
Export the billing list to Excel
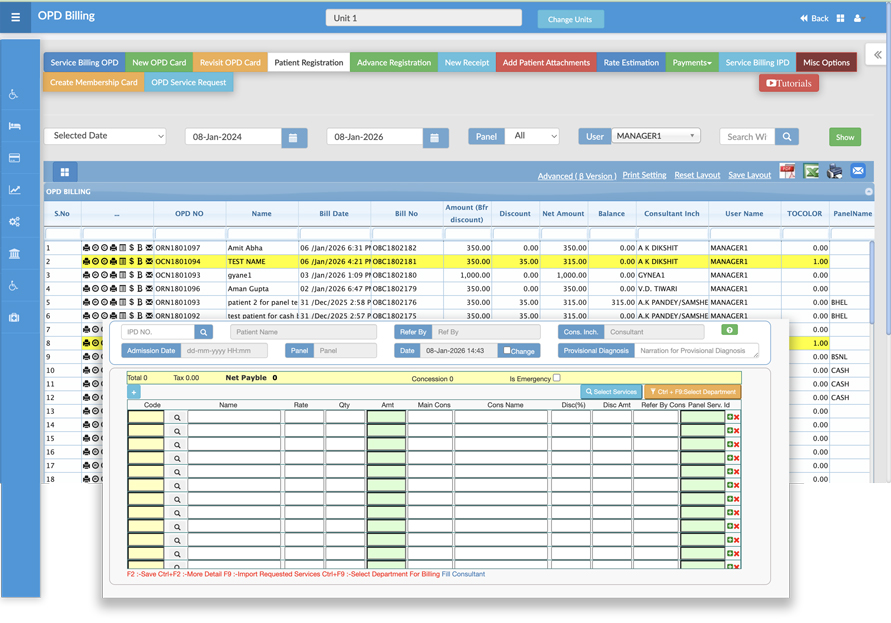pos(811,172)
